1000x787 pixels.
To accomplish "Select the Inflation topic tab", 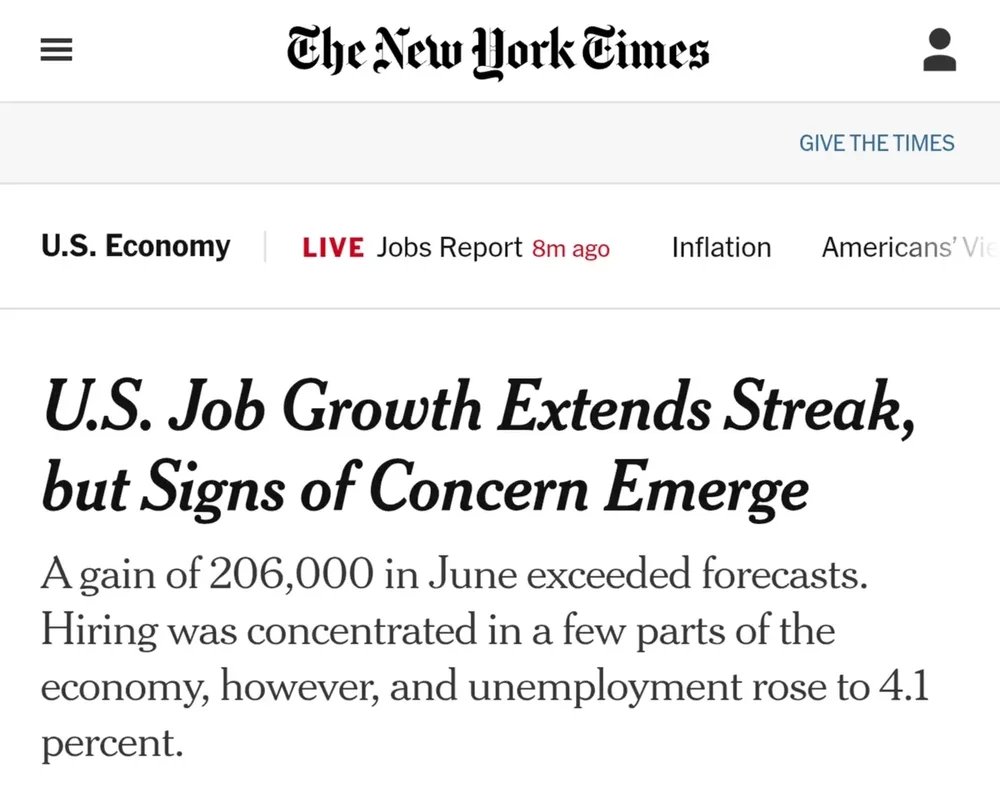I will pos(721,247).
